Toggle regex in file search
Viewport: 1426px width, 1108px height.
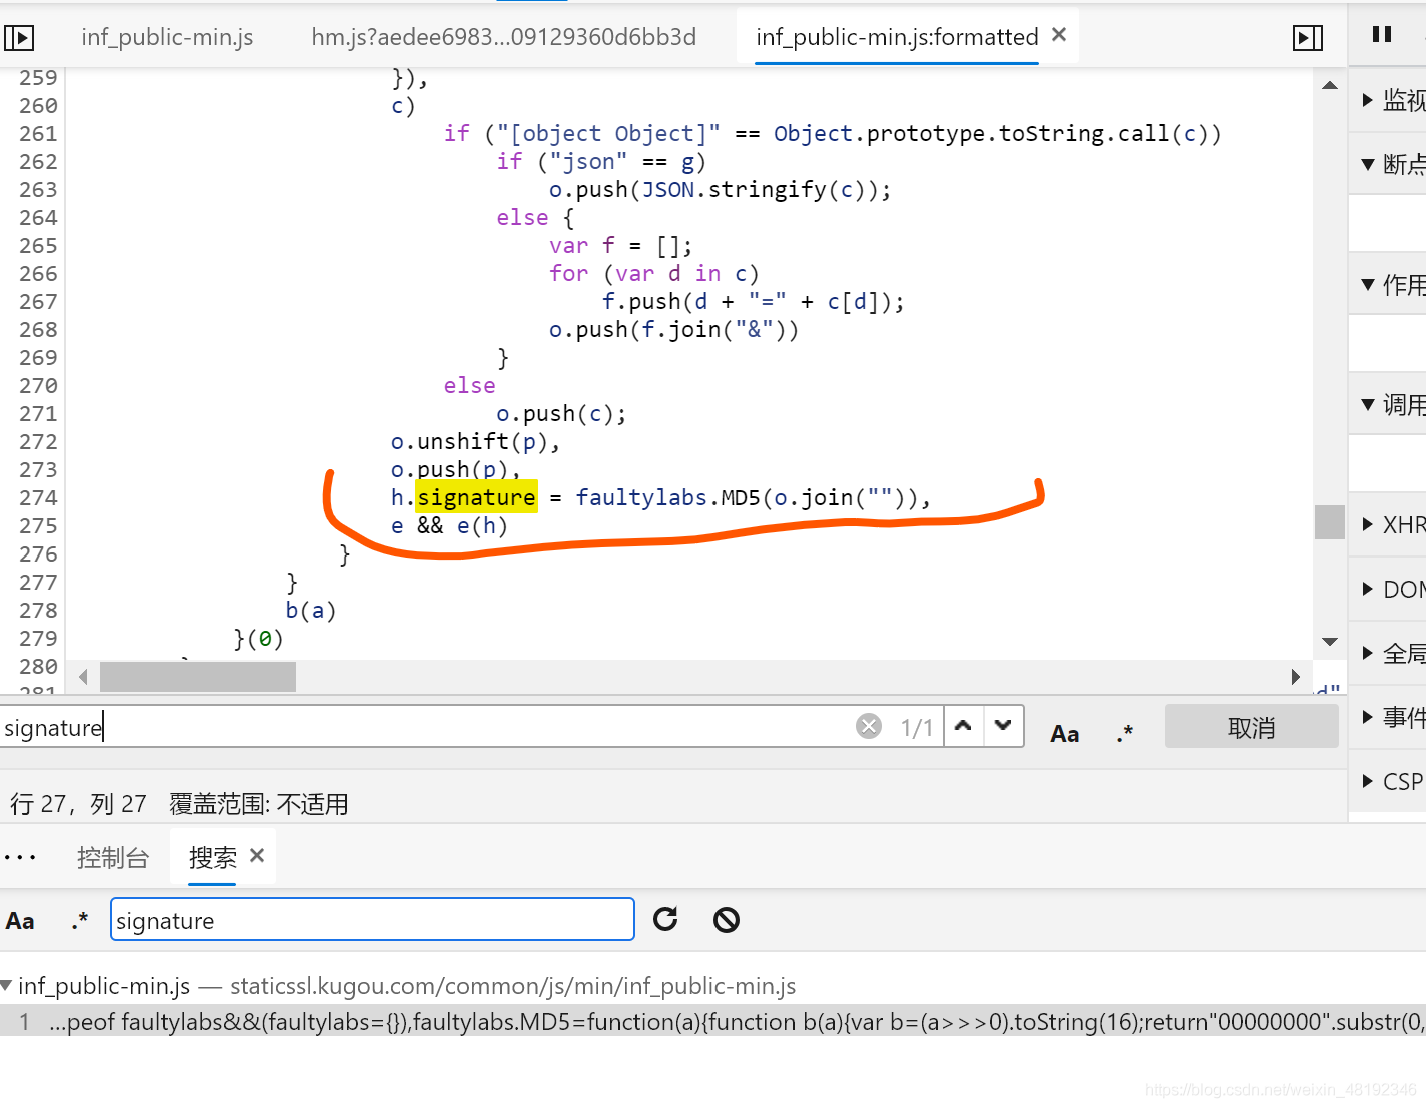[1125, 734]
